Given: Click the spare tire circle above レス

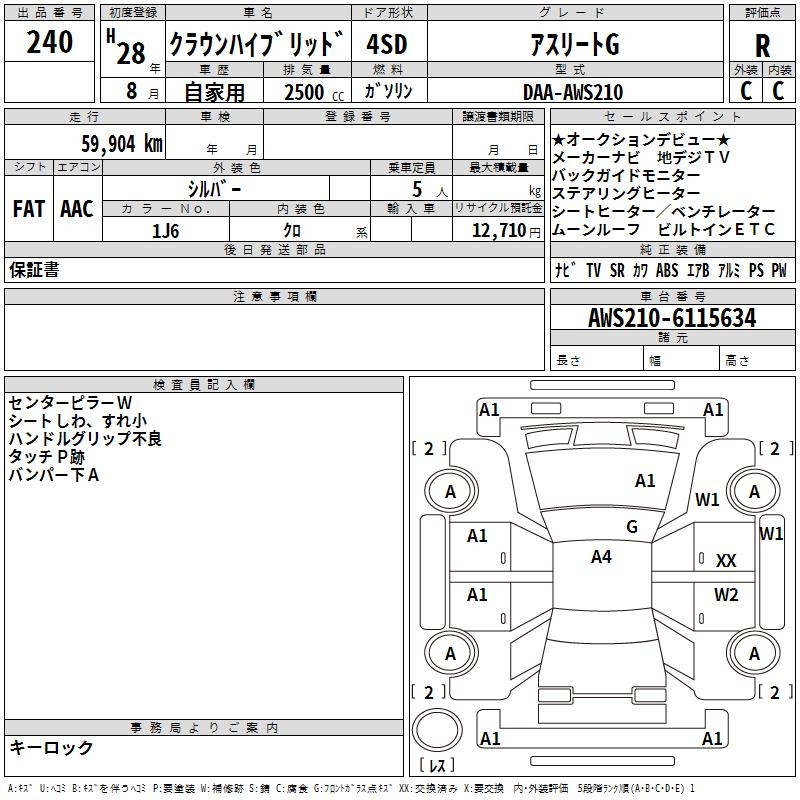Looking at the screenshot, I should click(x=437, y=730).
